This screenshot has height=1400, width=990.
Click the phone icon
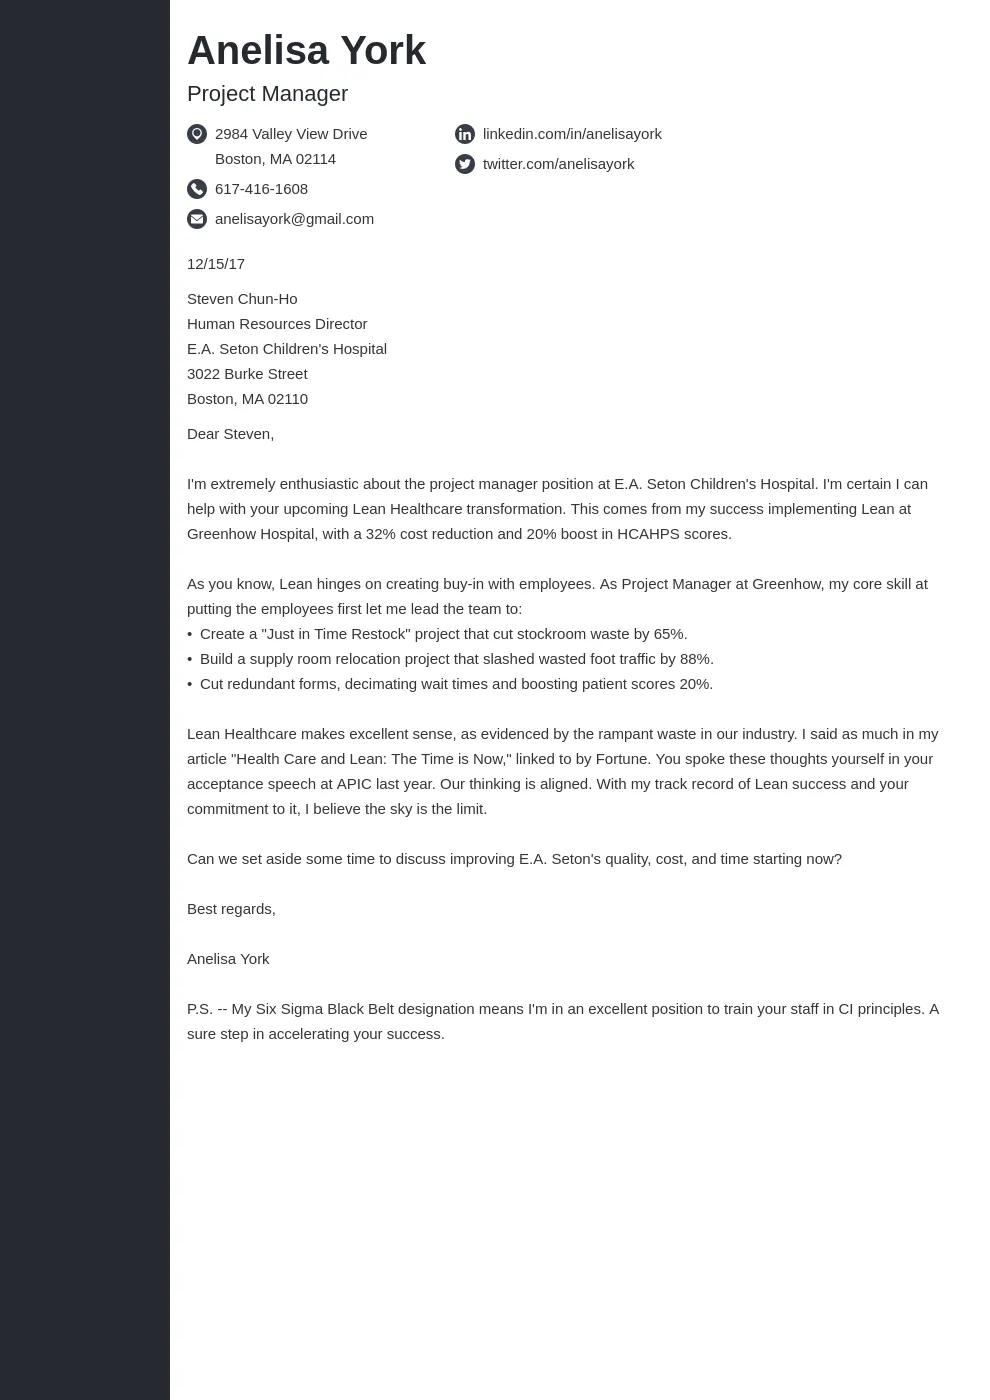(197, 189)
